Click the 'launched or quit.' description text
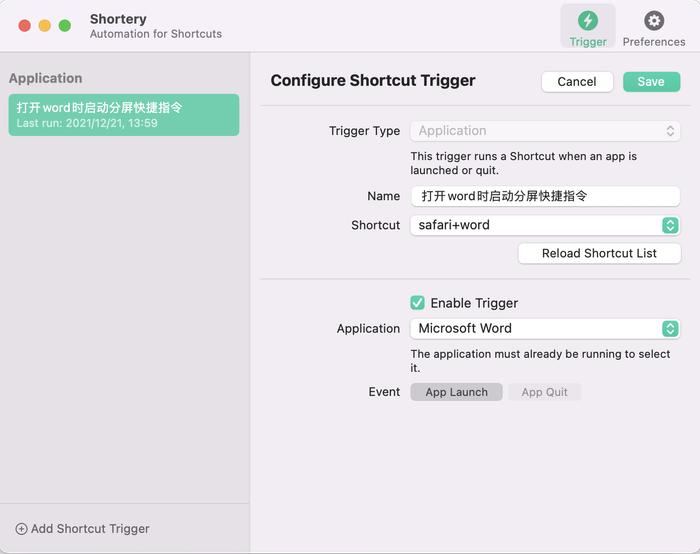700x554 pixels. [x=454, y=170]
